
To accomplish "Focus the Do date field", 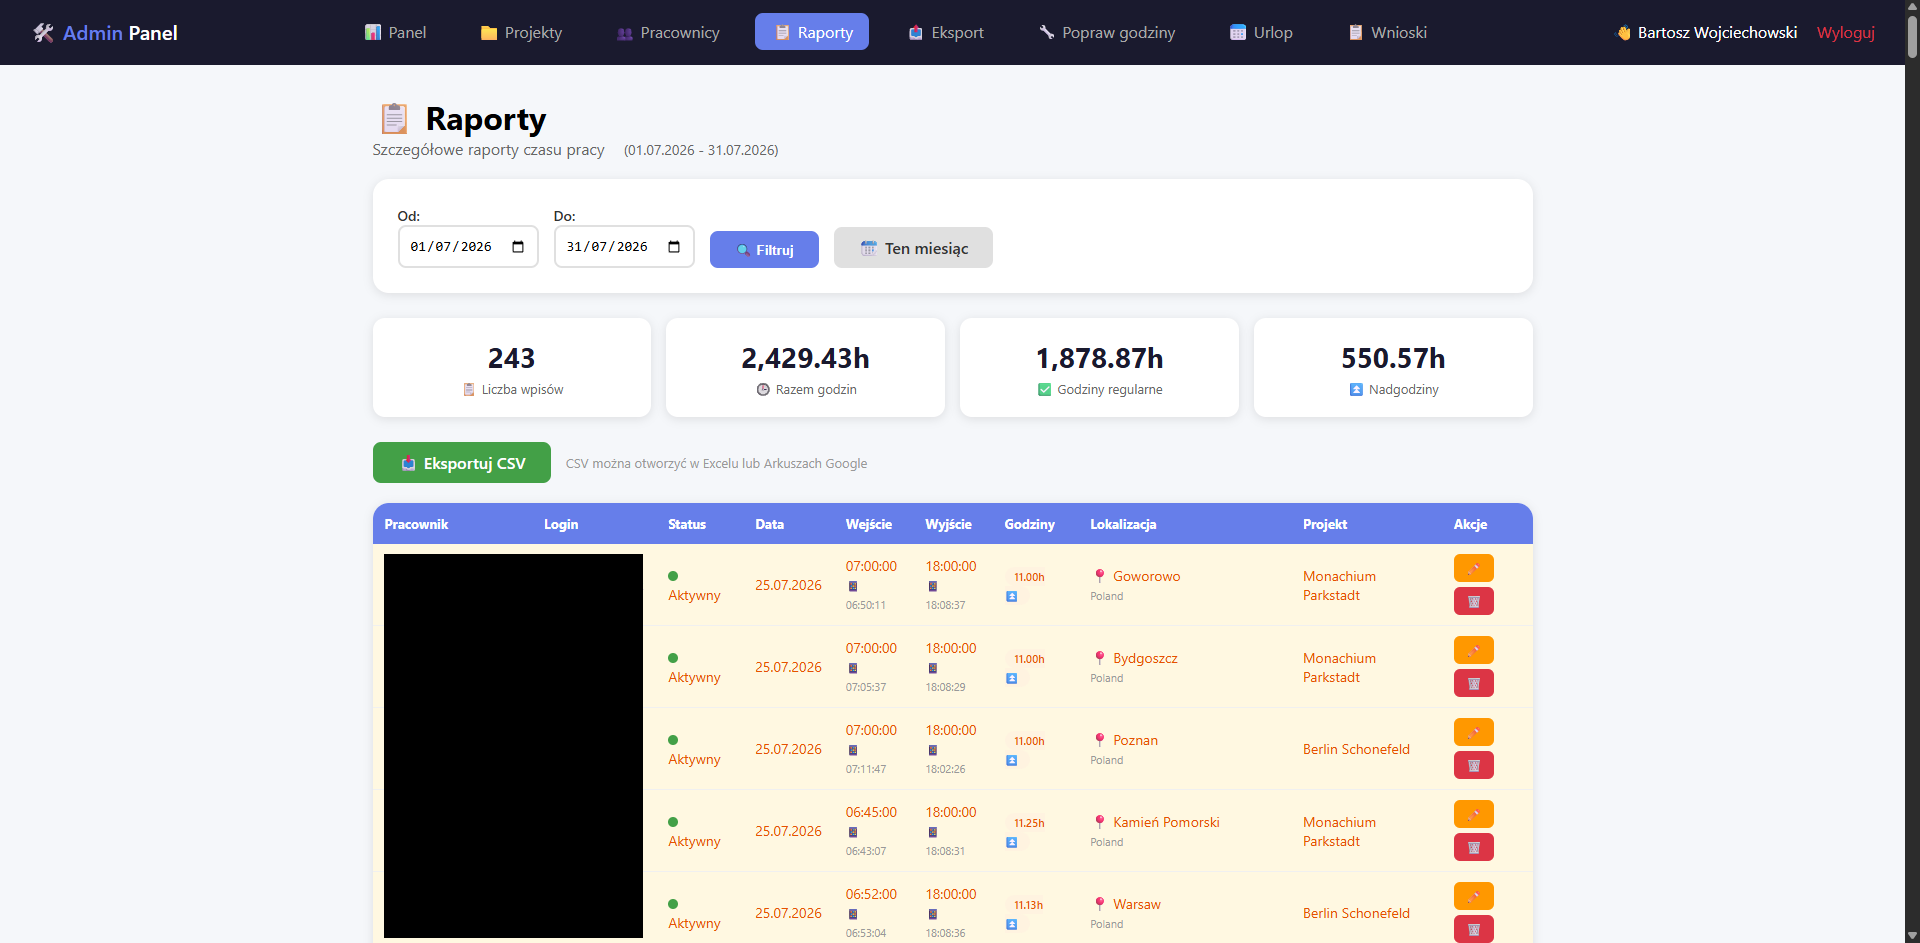I will (x=624, y=247).
